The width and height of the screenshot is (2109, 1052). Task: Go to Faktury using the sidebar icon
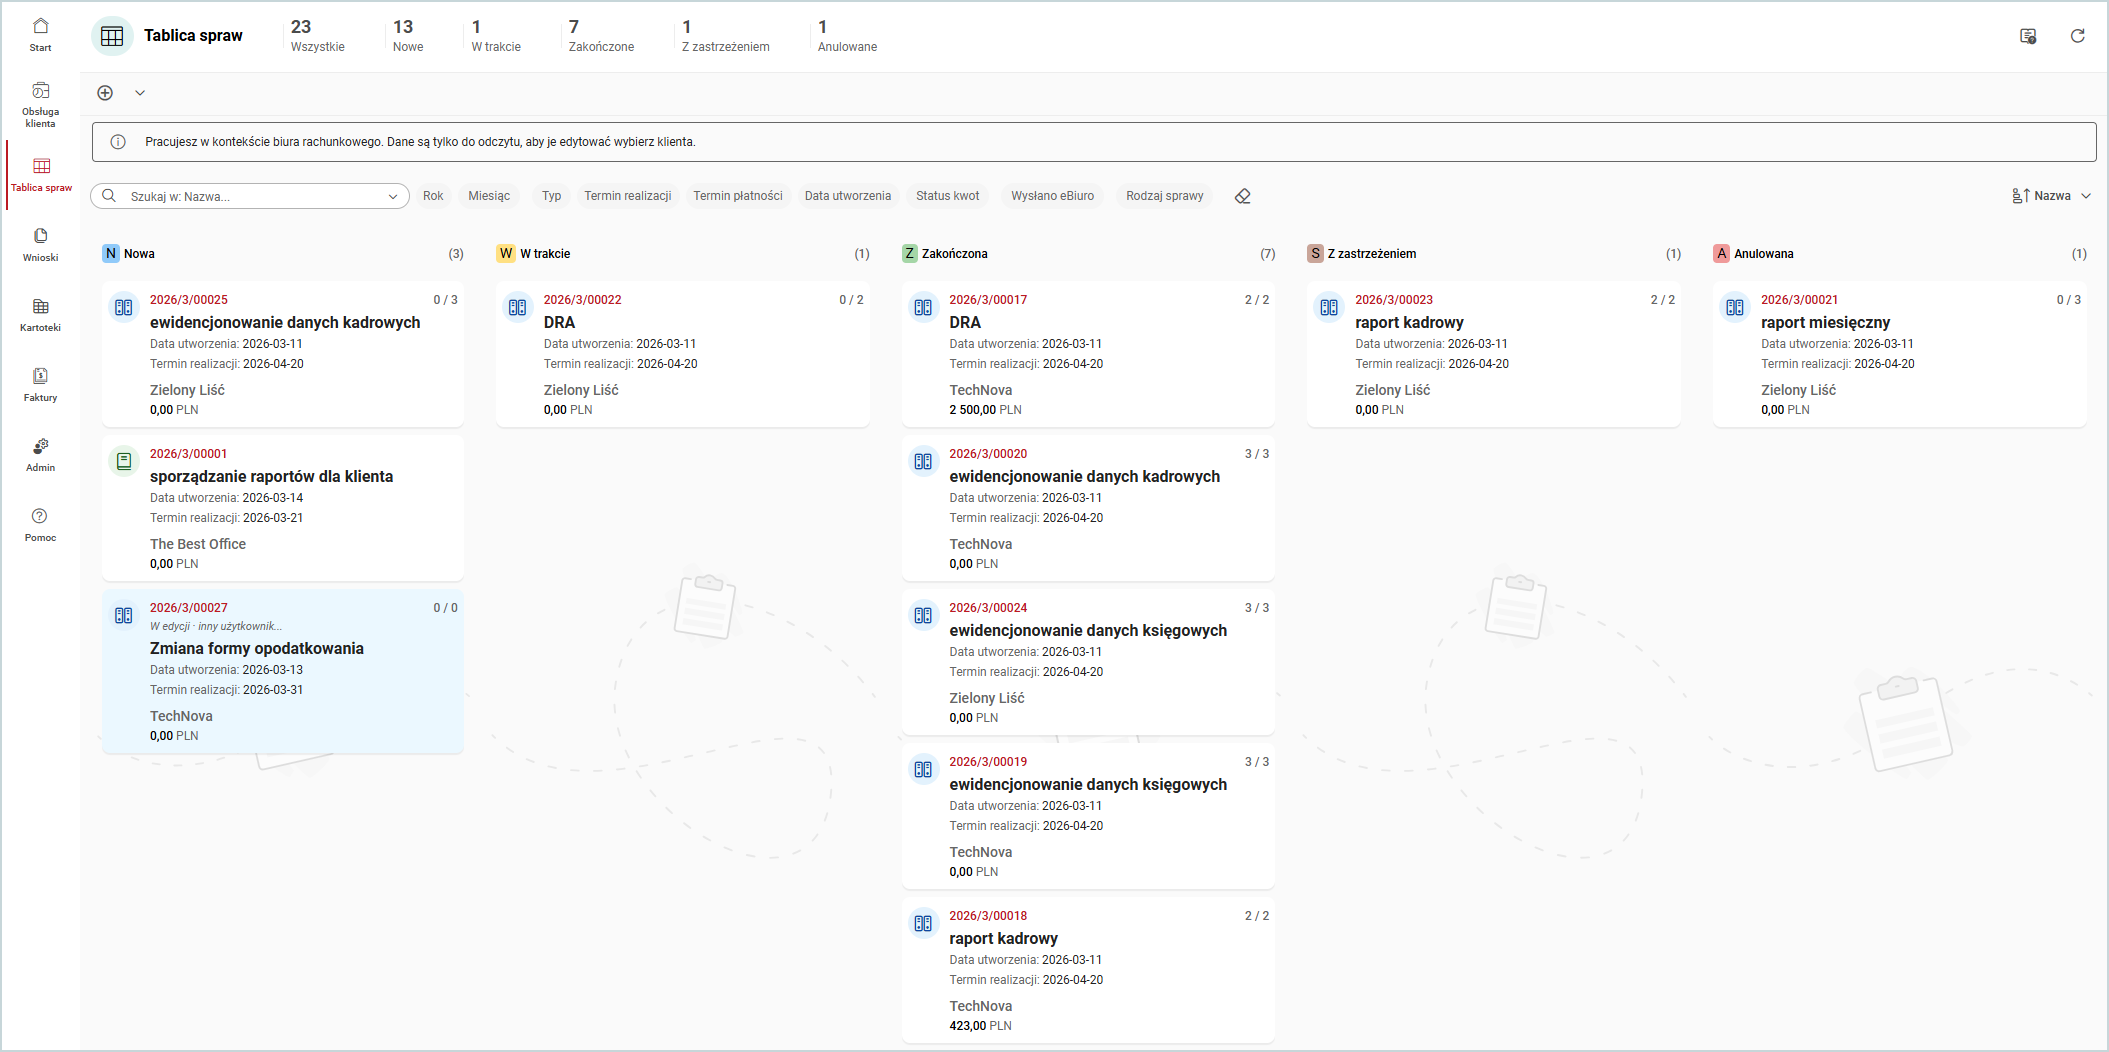tap(40, 383)
